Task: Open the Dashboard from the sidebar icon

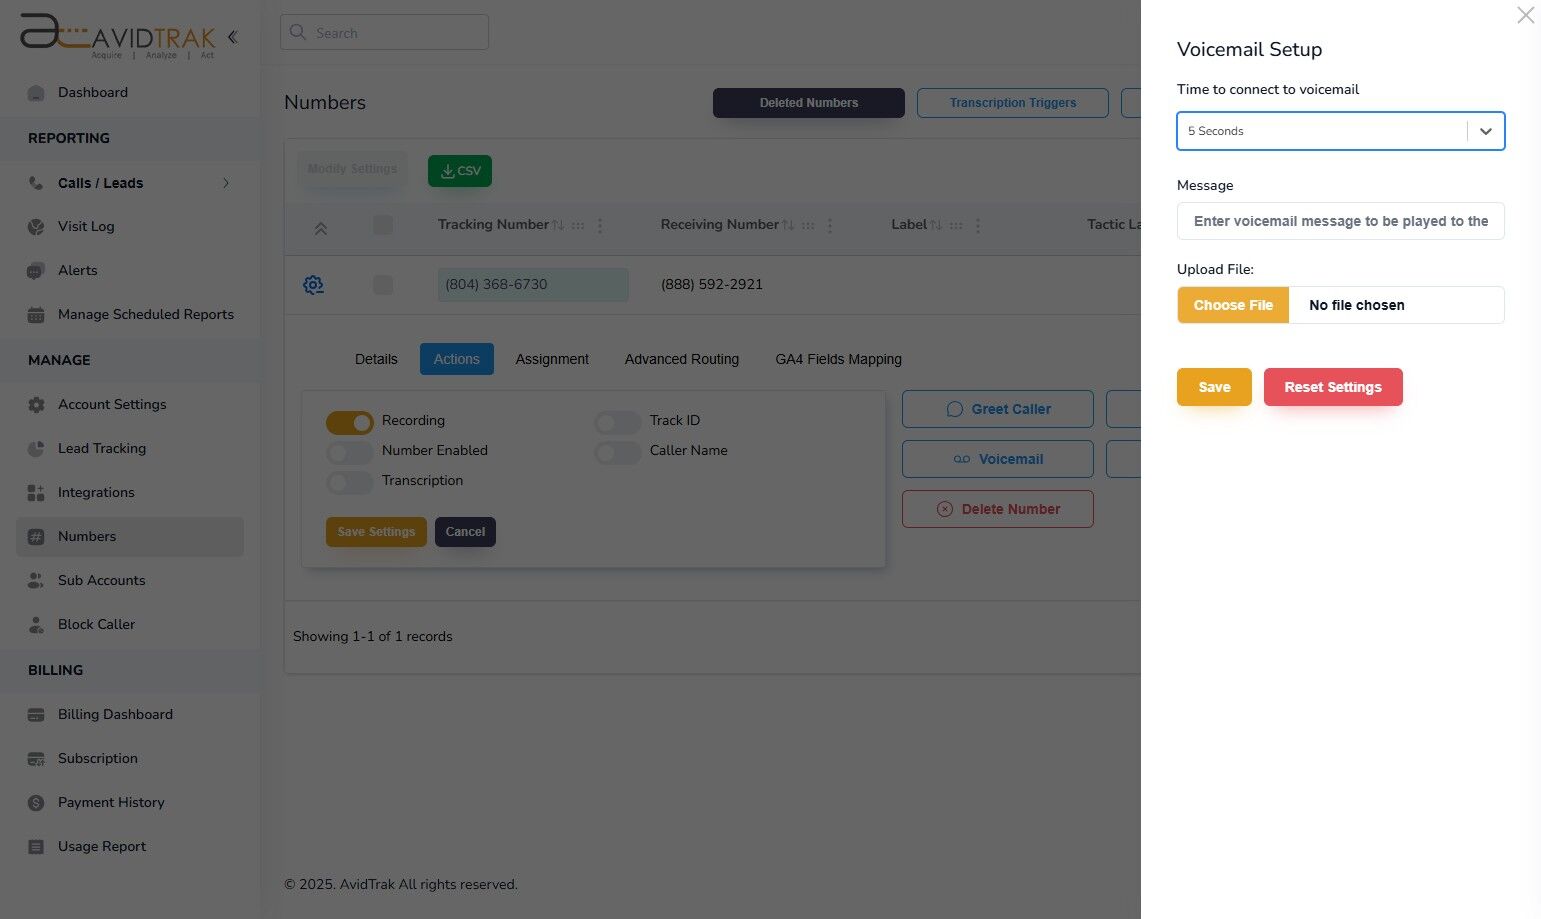Action: 36,92
